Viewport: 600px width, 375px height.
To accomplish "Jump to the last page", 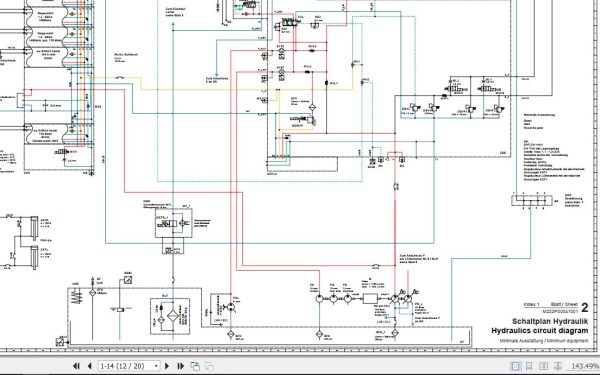I will (180, 366).
